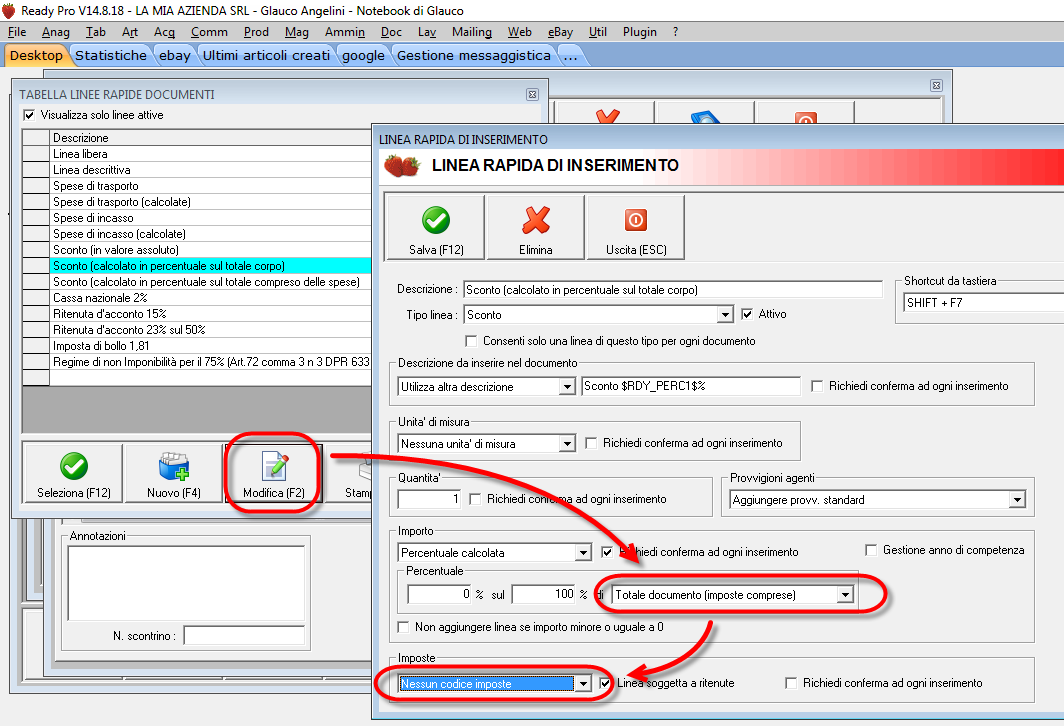1064x726 pixels.
Task: Toggle Richiedi conferma in Unita' di misura section
Action: point(591,443)
